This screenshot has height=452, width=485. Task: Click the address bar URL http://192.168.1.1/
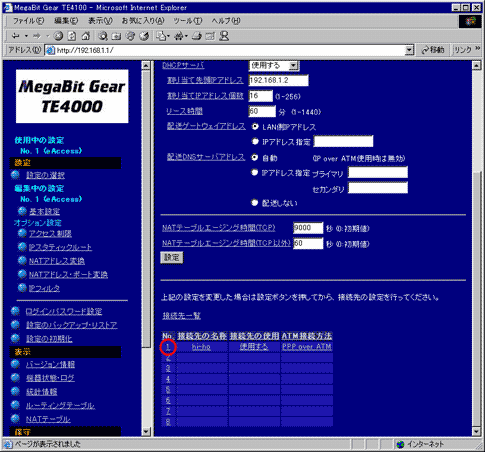pos(85,50)
